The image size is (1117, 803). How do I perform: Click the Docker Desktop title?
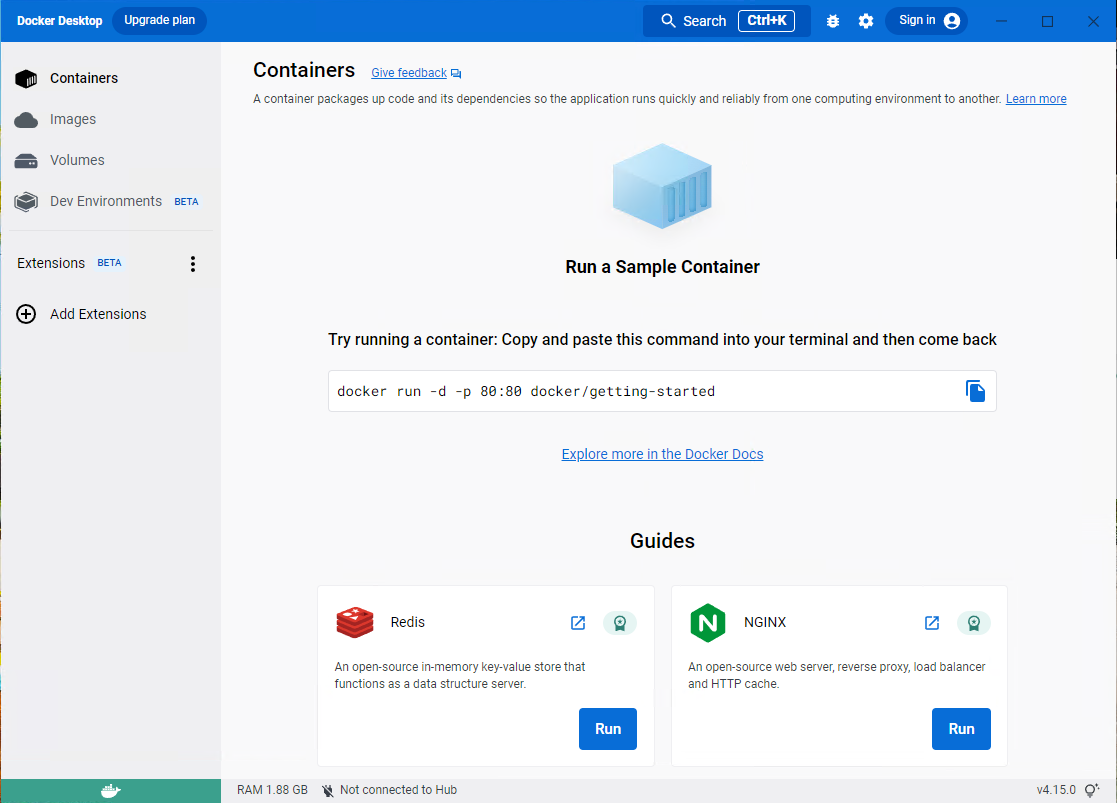point(60,21)
